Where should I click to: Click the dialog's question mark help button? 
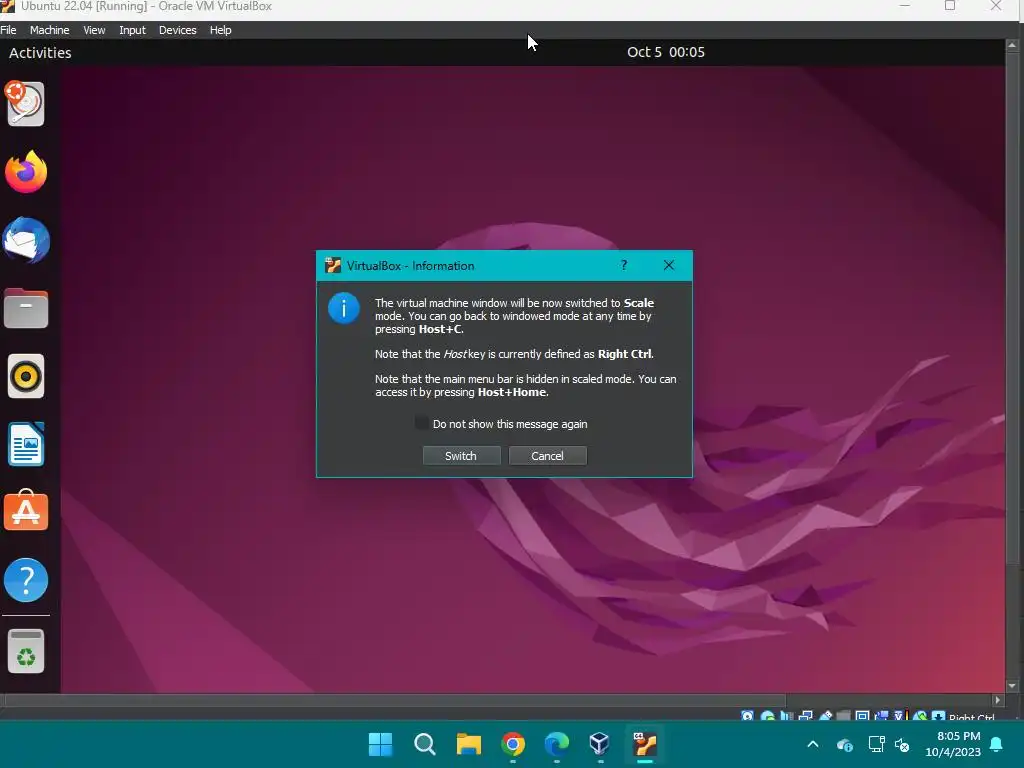(x=624, y=265)
